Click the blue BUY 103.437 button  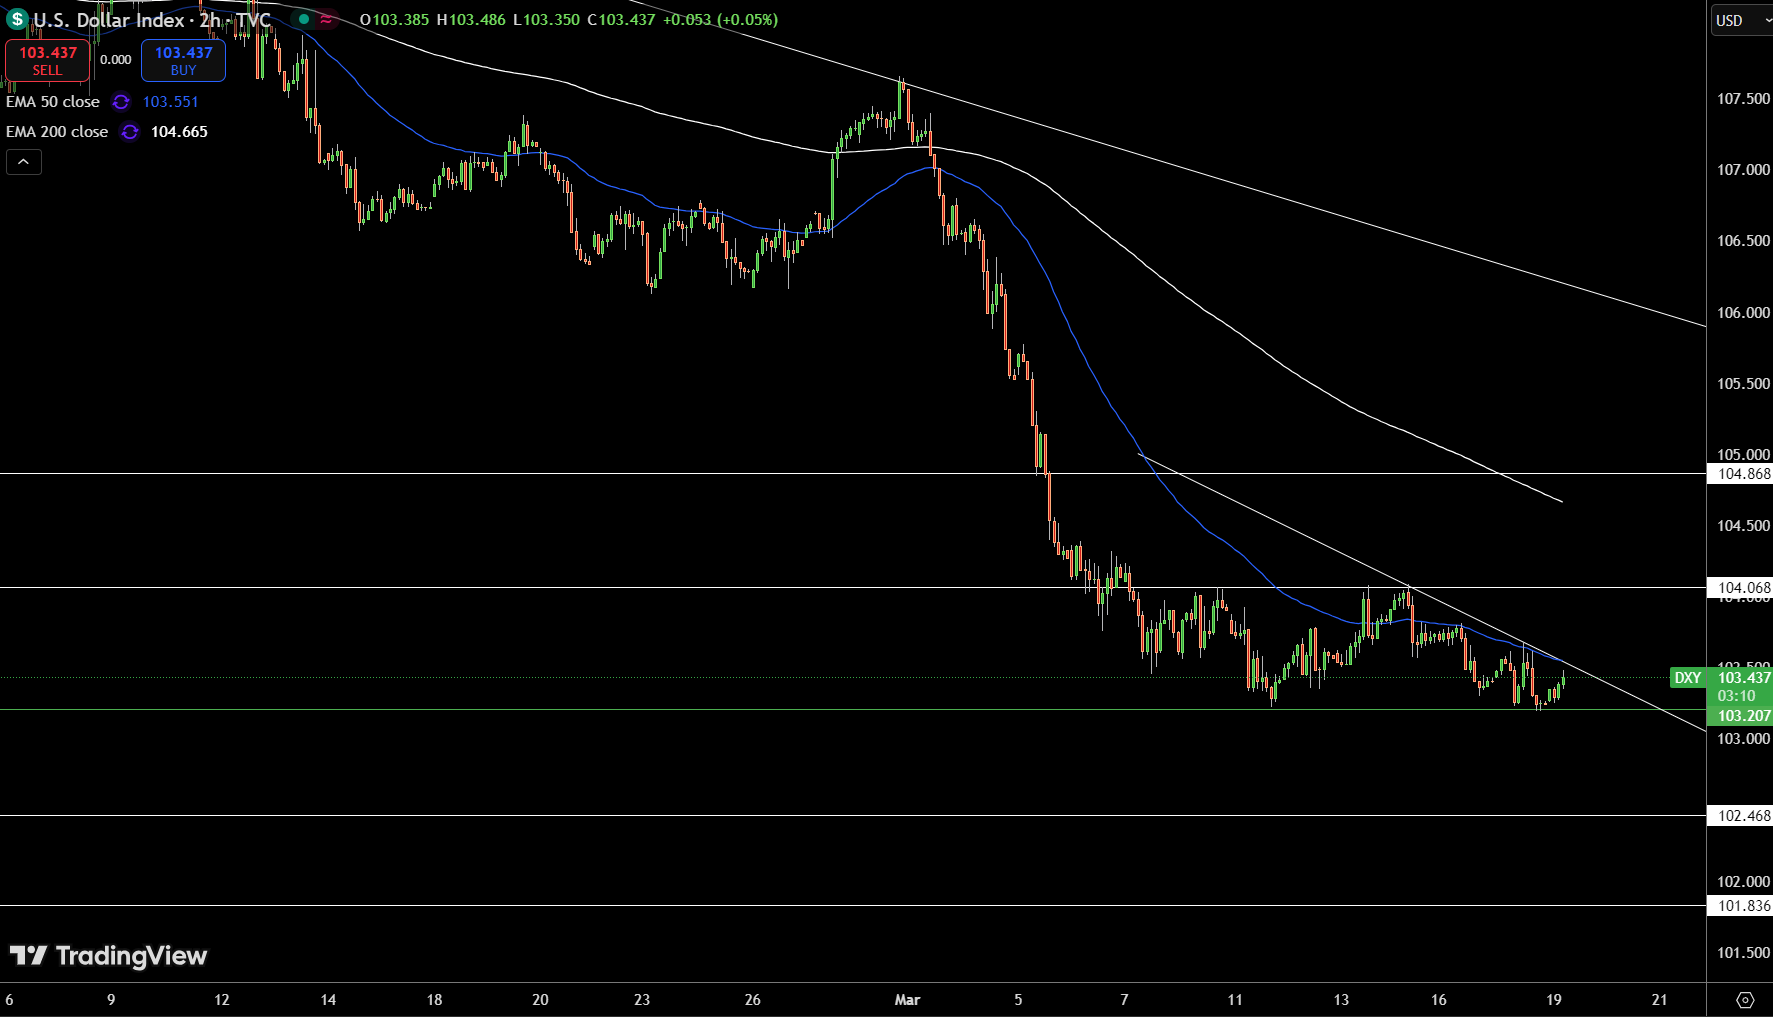point(183,61)
